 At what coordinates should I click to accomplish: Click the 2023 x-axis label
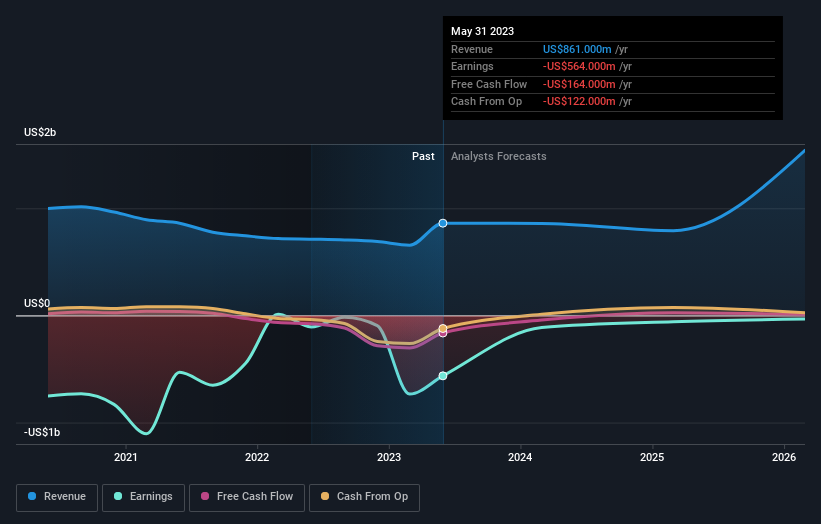[x=389, y=458]
